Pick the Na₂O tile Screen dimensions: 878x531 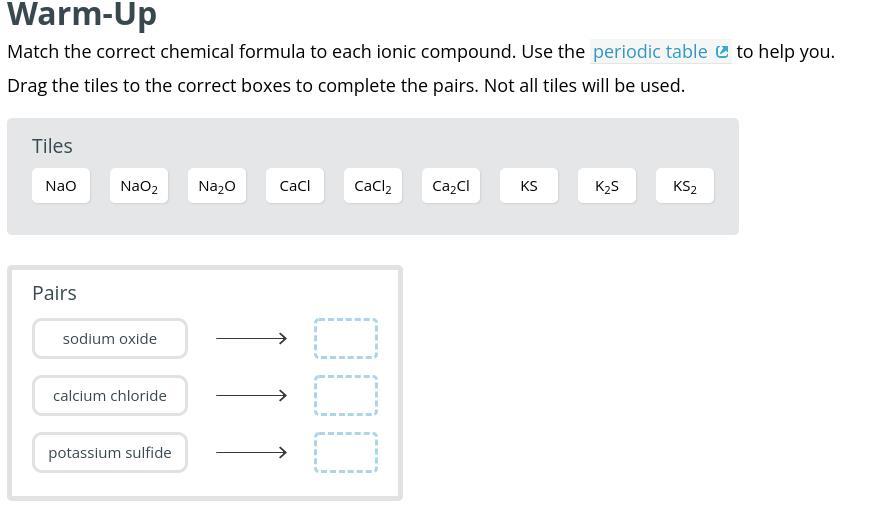click(217, 186)
